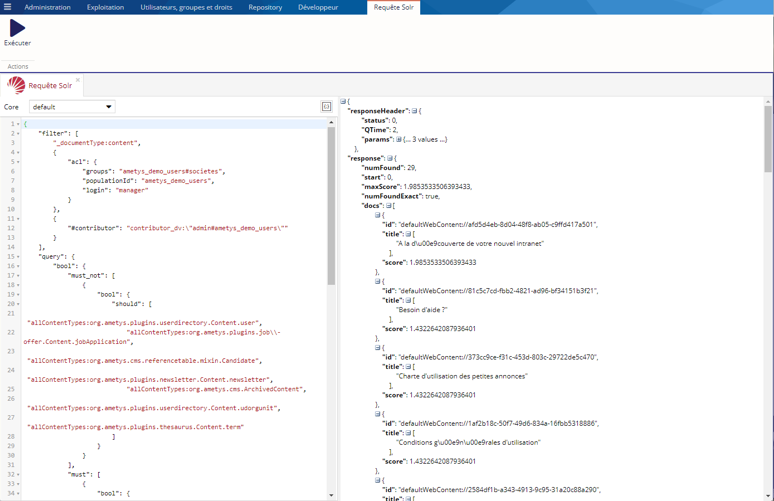Click the allContentTypes ArchivedContent line
This screenshot has width=774, height=501.
216,389
